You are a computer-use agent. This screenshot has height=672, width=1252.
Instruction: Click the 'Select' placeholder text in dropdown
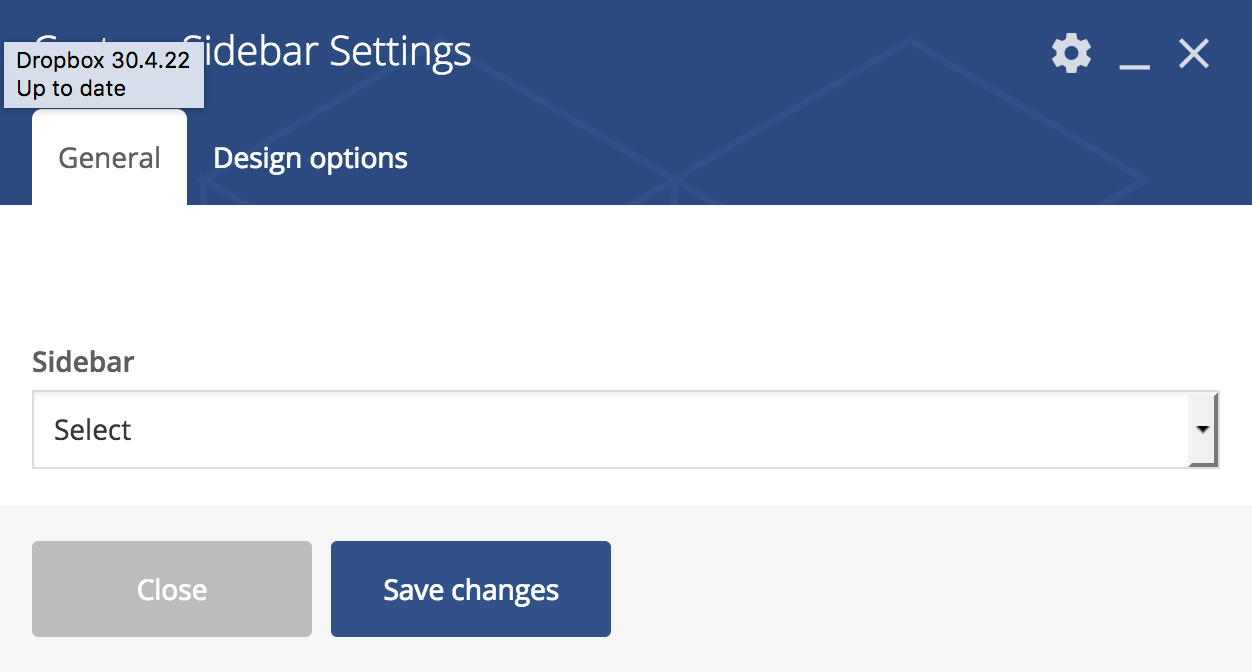93,430
